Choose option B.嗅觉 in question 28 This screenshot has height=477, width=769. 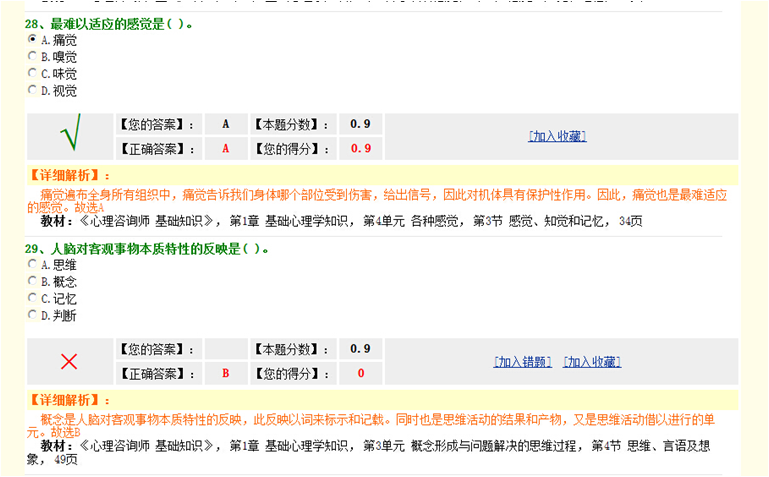point(33,56)
